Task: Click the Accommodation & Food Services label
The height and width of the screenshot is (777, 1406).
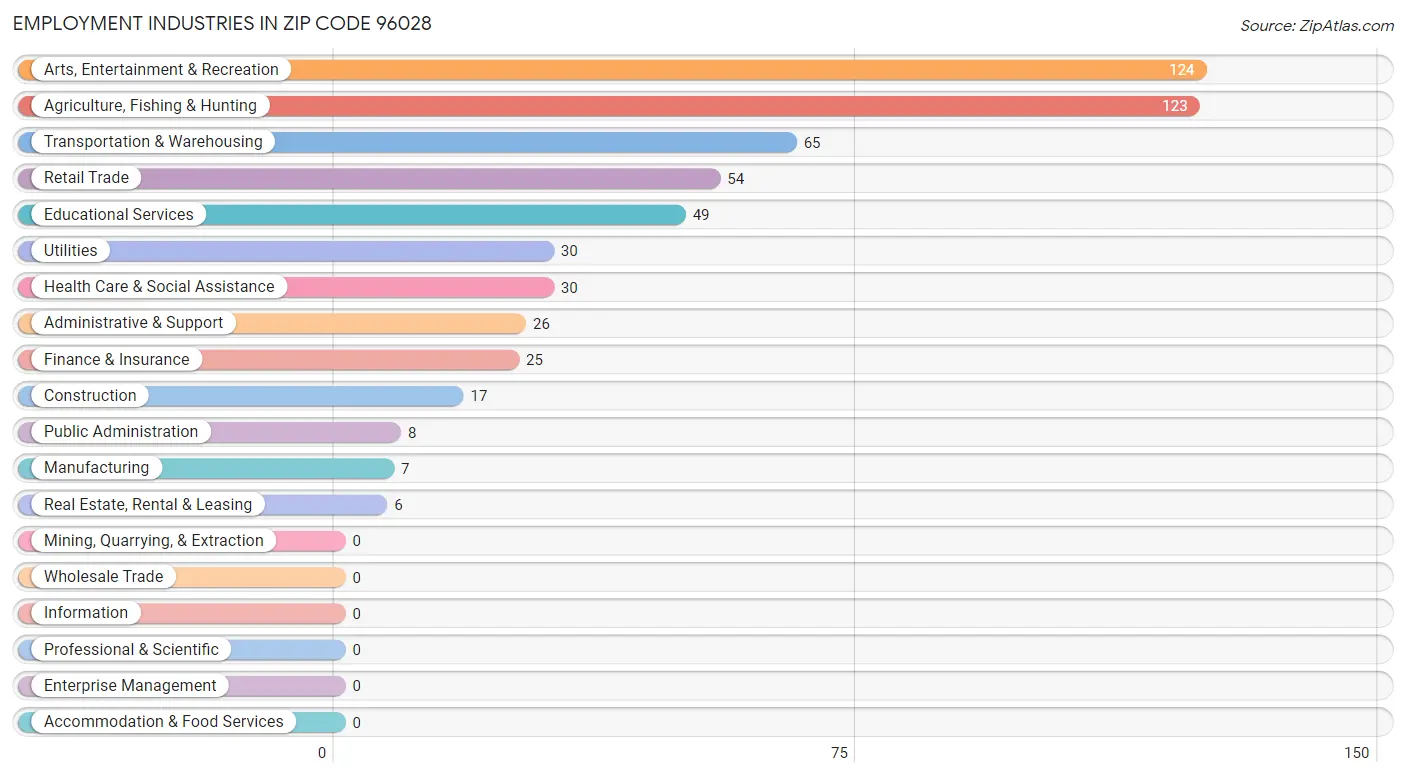Action: click(x=164, y=722)
